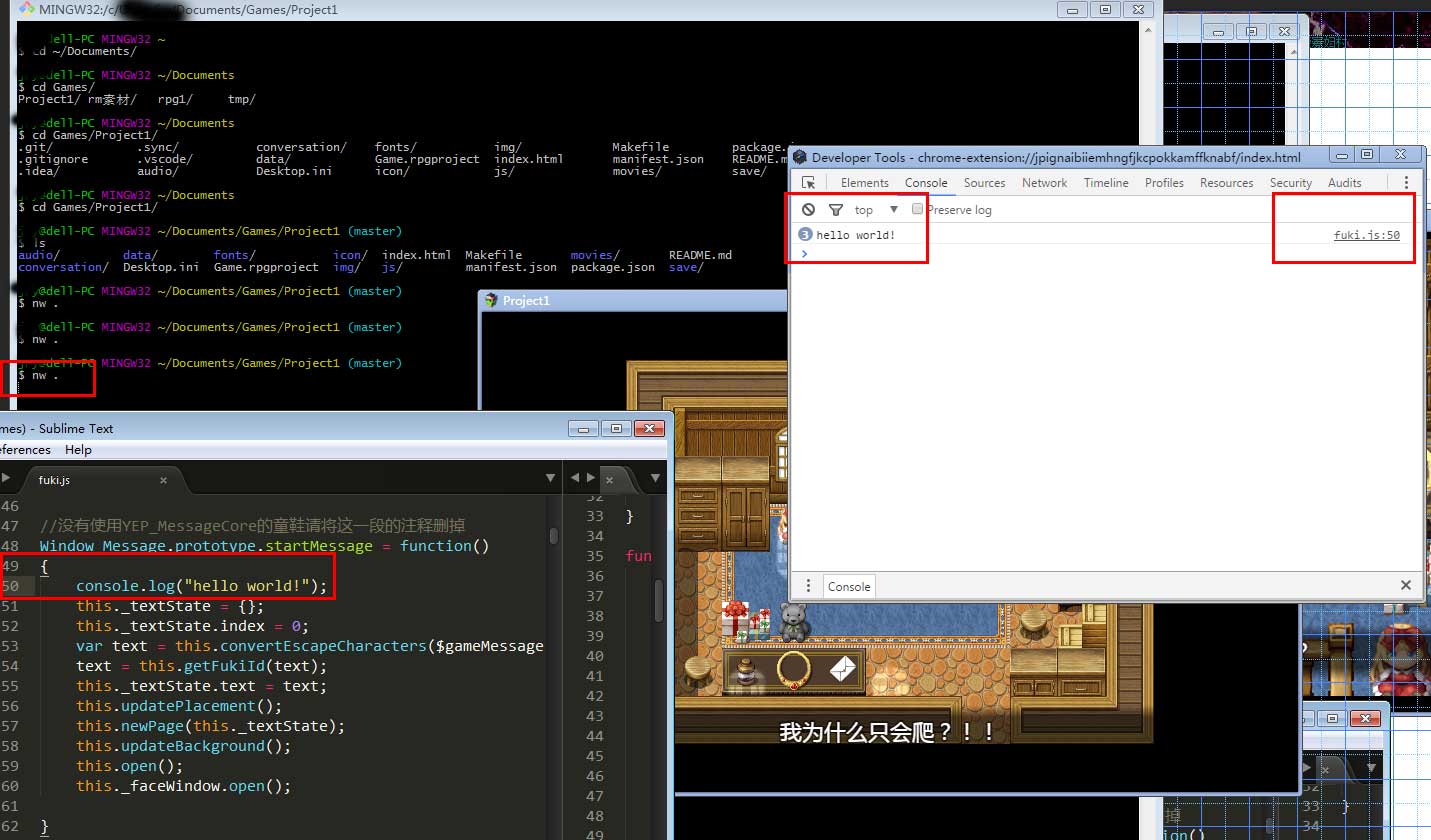
Task: Open DevTools drawer three-dot menu
Action: 808,586
